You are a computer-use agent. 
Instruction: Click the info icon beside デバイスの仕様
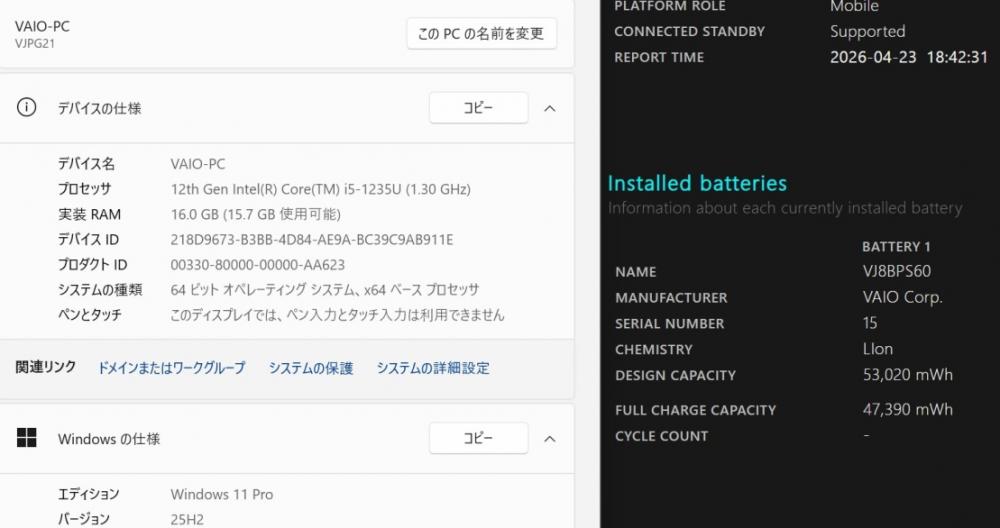pos(27,108)
